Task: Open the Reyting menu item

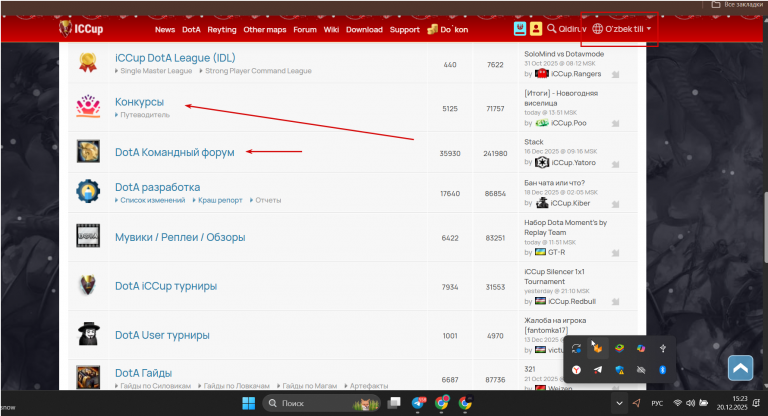Action: tap(222, 30)
